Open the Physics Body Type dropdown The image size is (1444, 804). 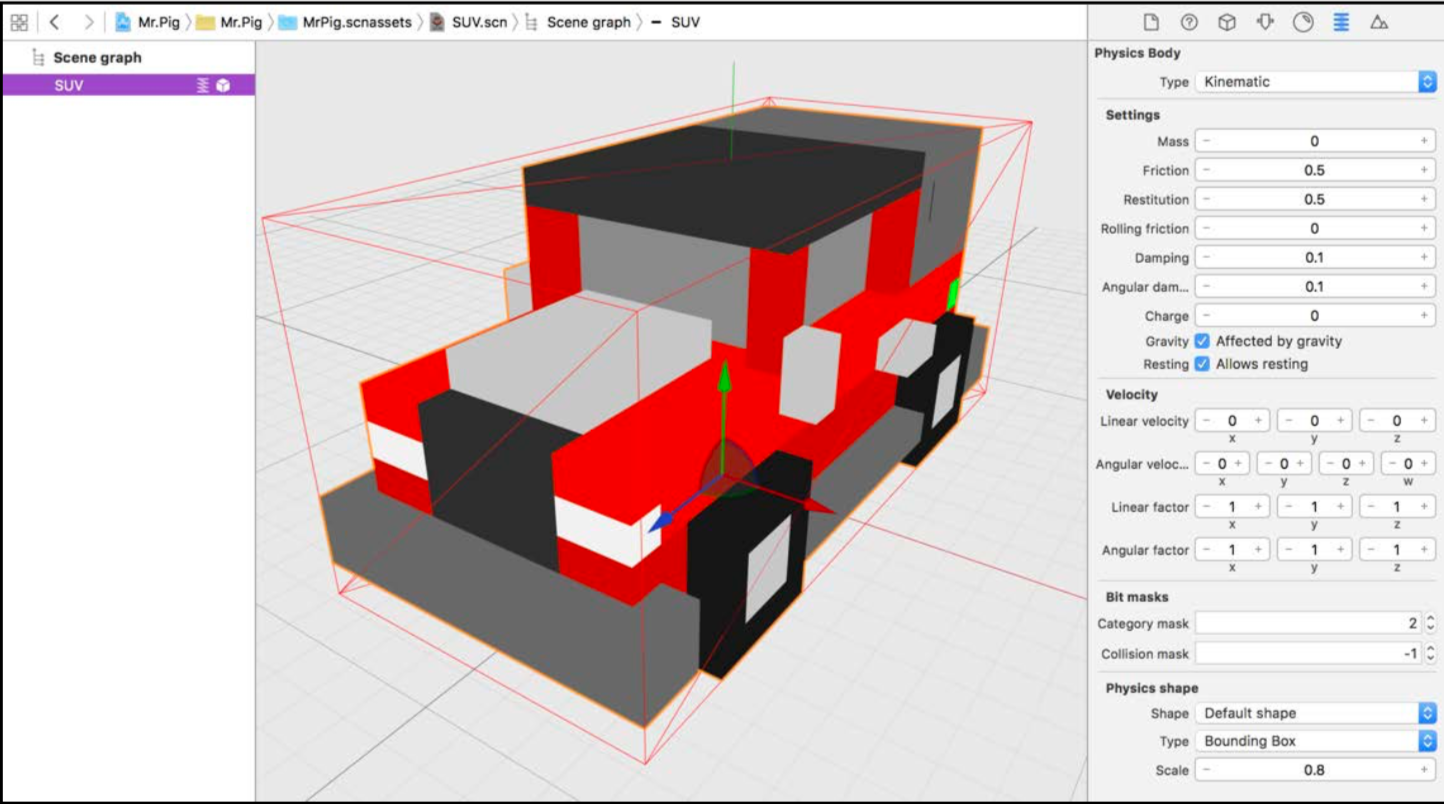pyautogui.click(x=1316, y=82)
